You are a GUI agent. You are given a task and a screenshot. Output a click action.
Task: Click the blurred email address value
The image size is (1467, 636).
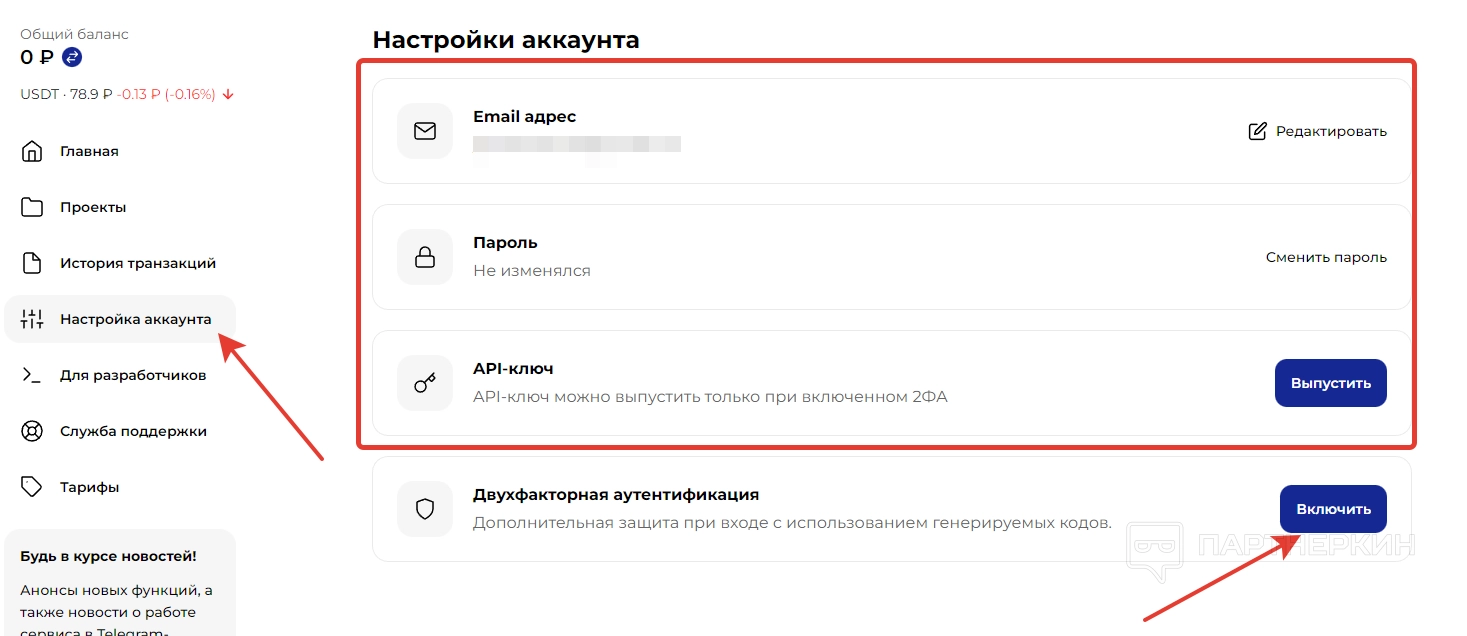tap(577, 144)
